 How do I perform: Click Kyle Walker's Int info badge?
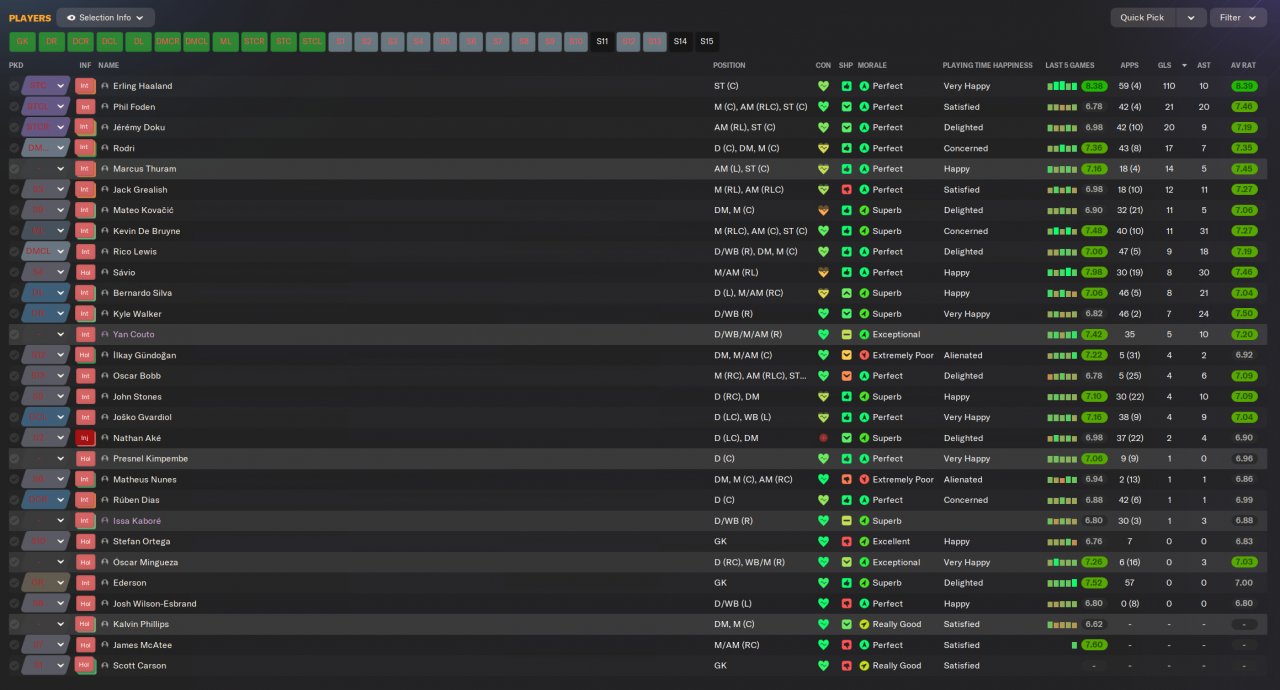[x=85, y=314]
